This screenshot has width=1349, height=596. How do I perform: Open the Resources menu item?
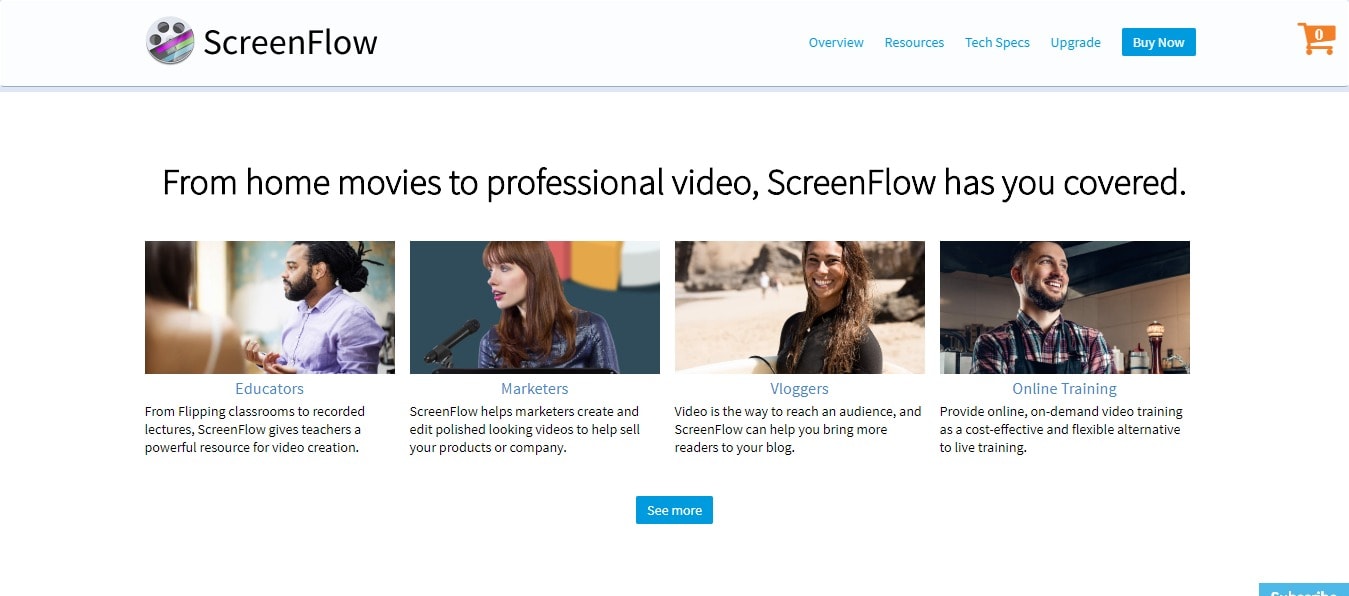pos(914,42)
